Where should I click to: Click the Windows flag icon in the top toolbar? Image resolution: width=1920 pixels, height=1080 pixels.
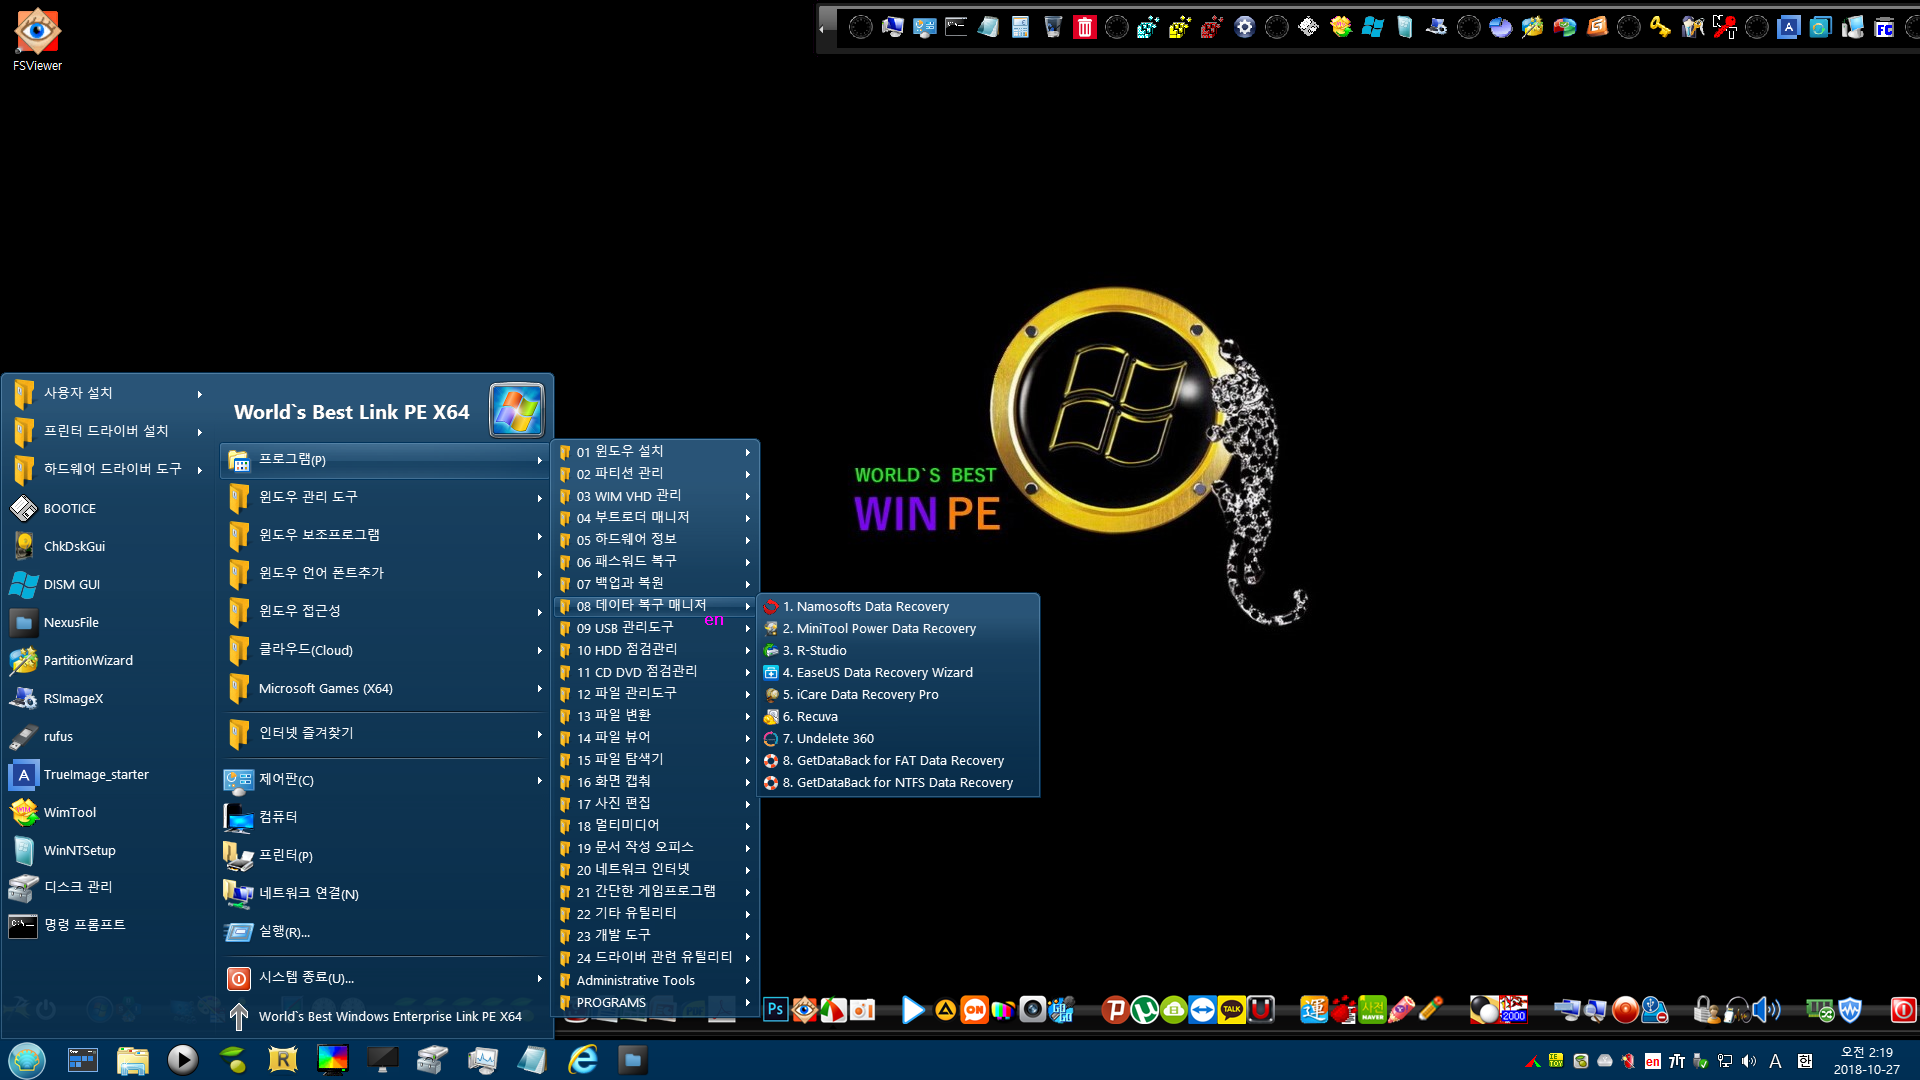coord(1372,27)
